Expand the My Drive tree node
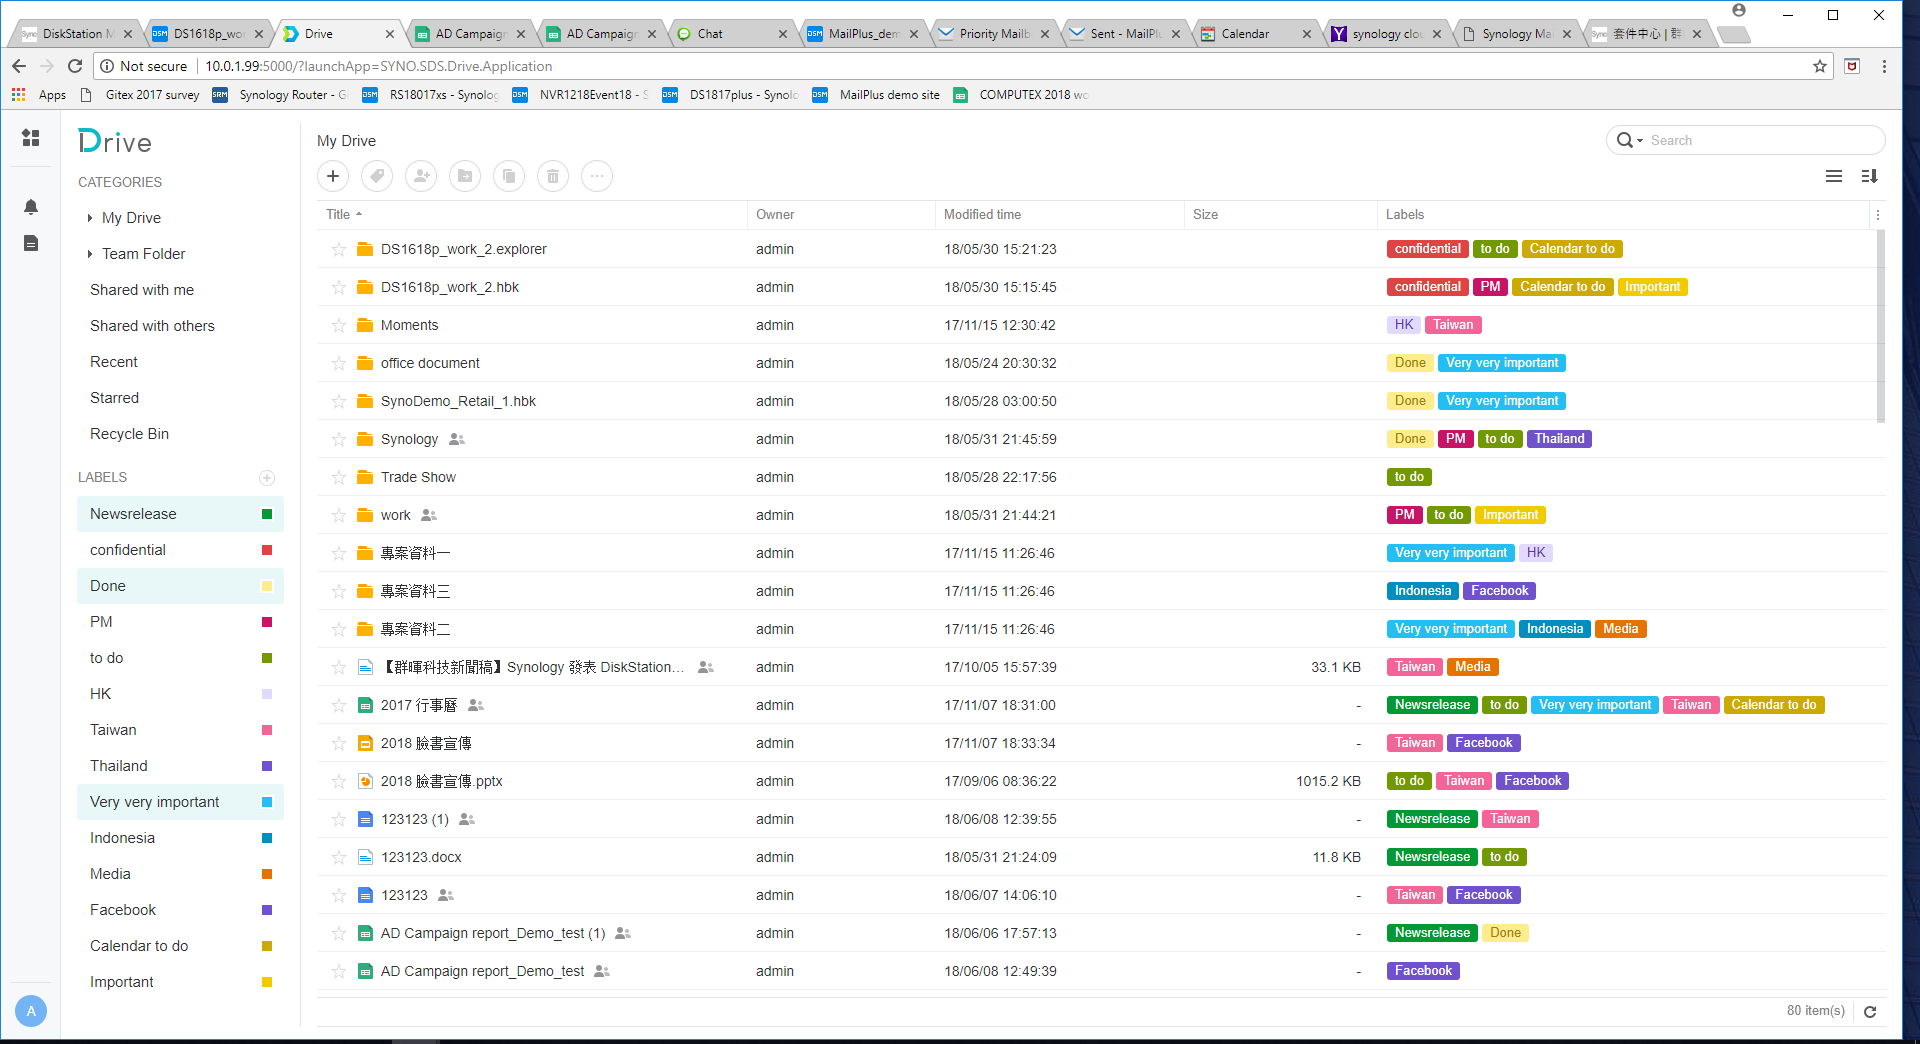 click(90, 218)
